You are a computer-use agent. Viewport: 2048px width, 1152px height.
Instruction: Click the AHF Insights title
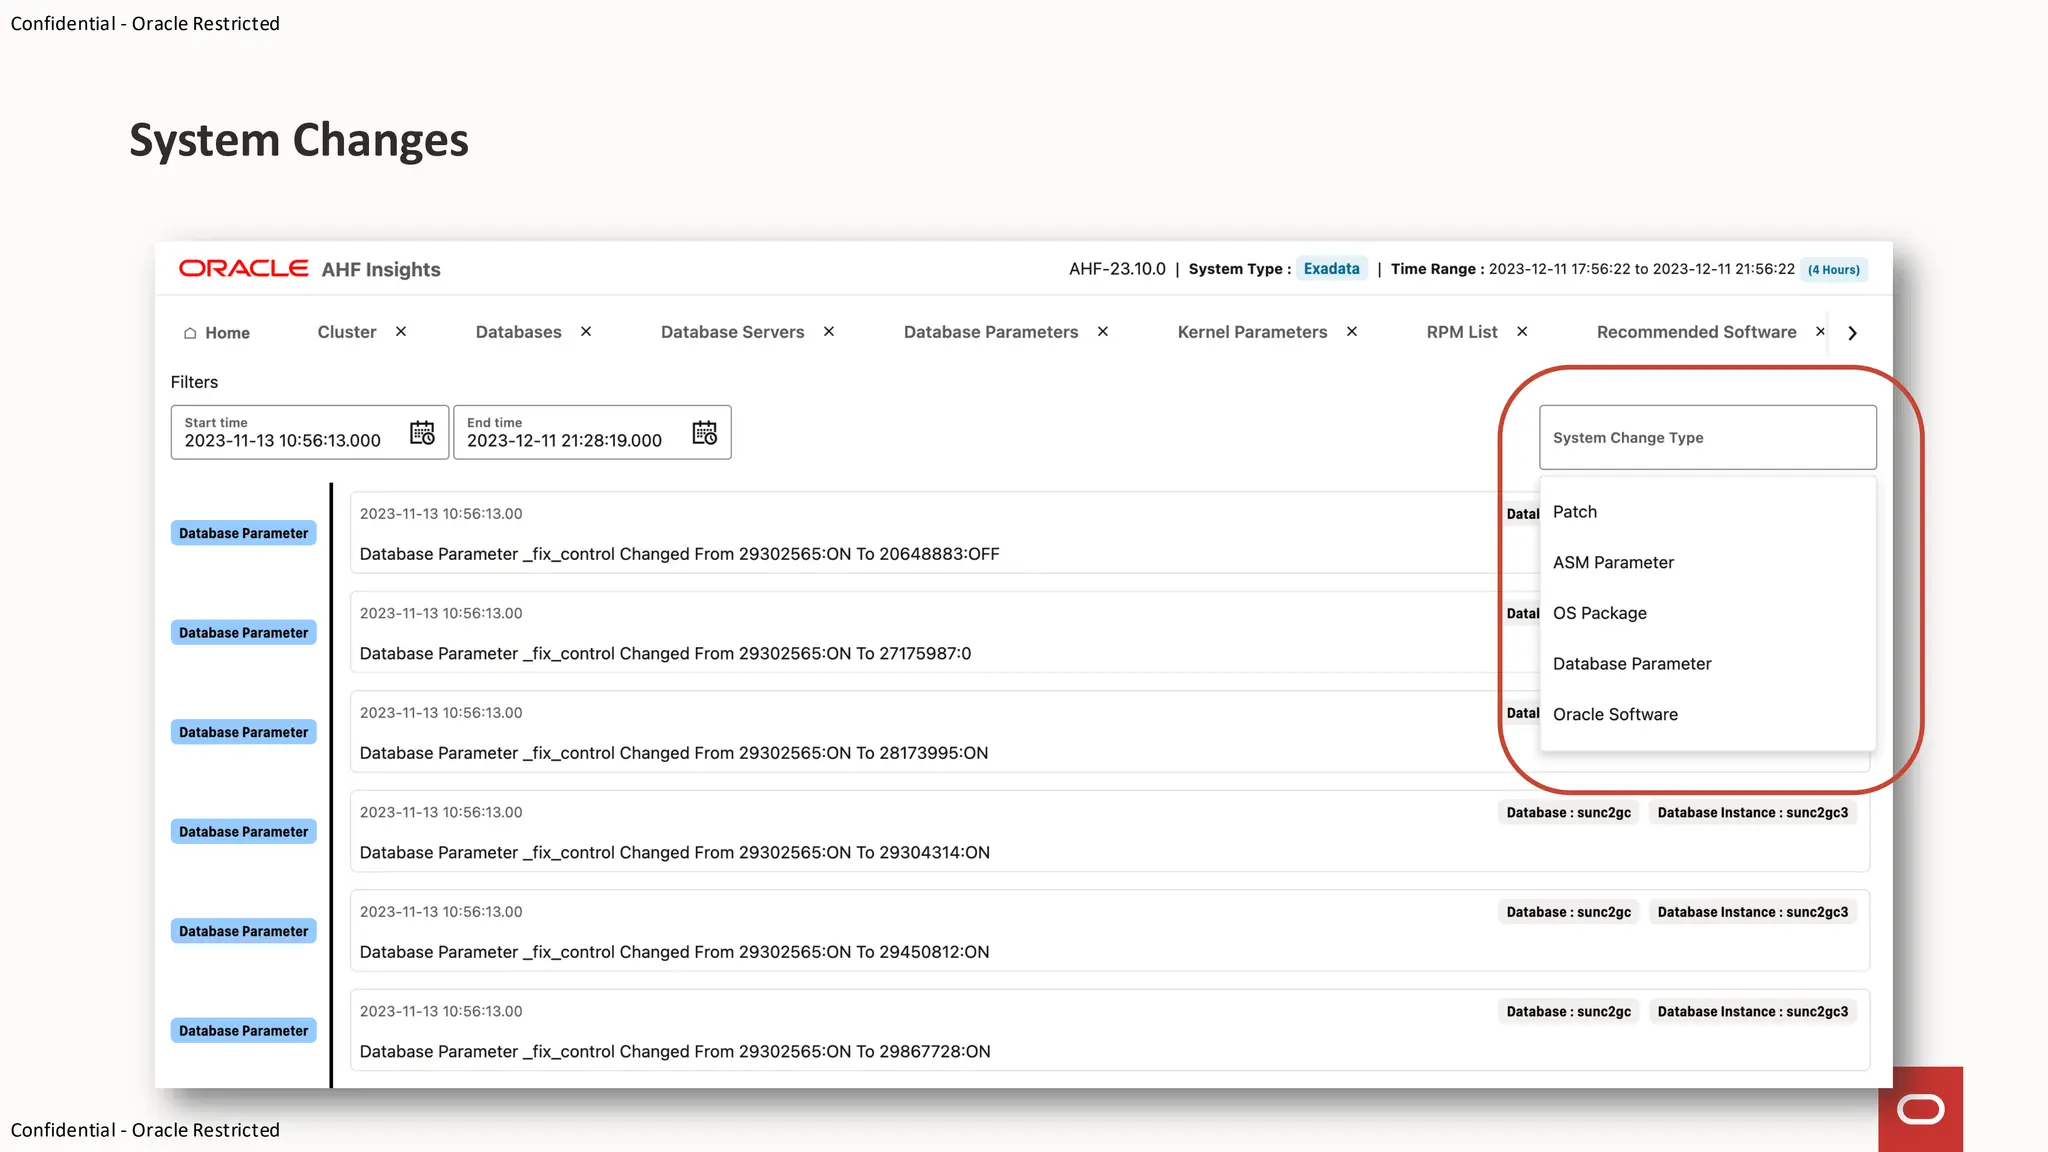pos(381,270)
